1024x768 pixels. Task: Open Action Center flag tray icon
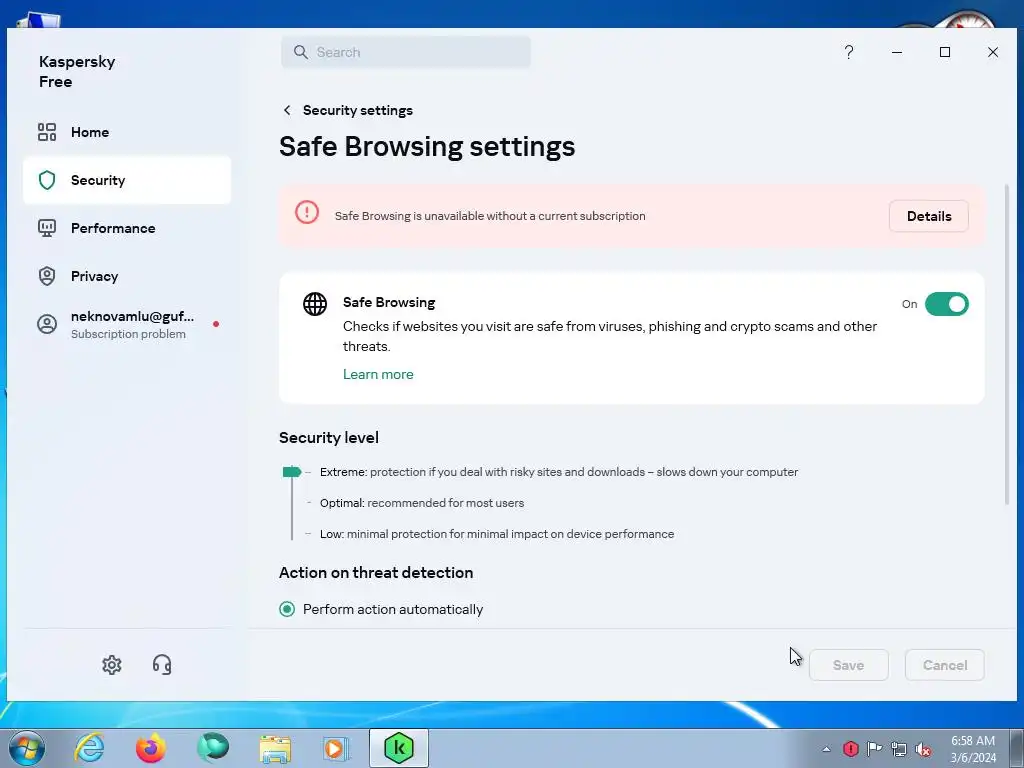874,748
